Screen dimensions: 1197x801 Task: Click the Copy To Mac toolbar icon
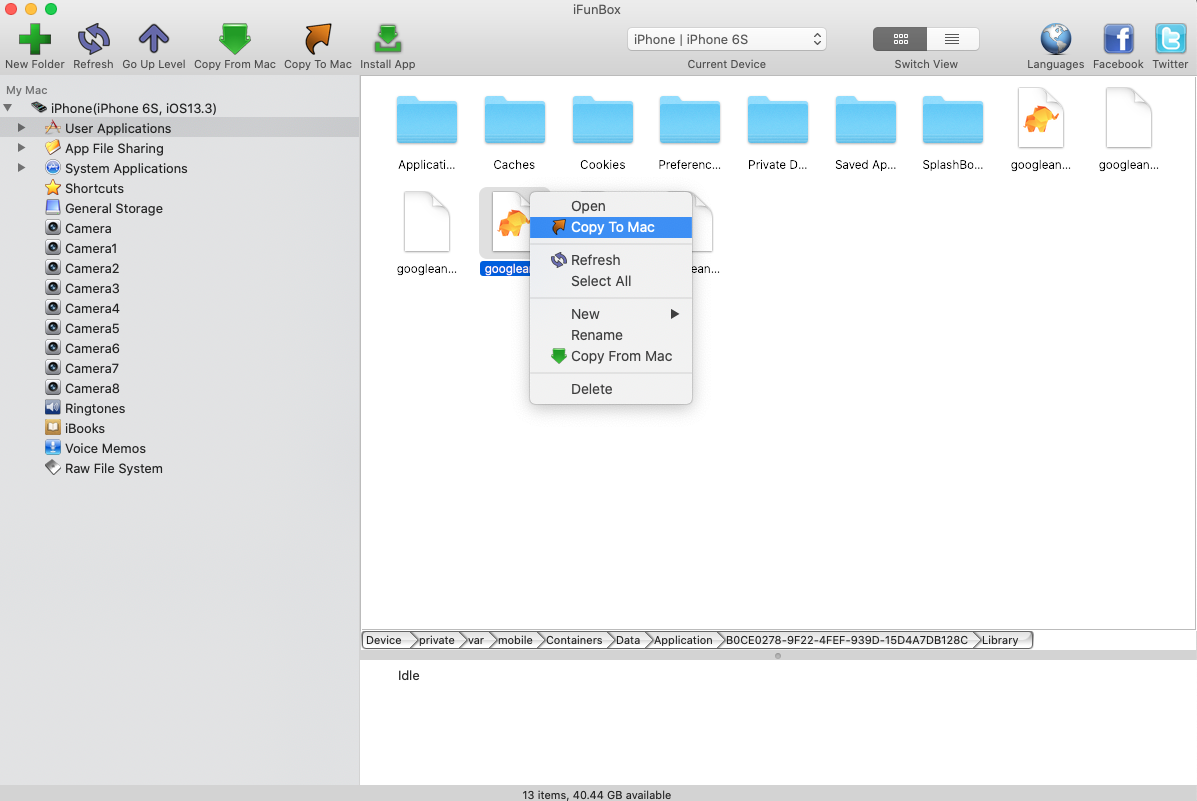[318, 39]
